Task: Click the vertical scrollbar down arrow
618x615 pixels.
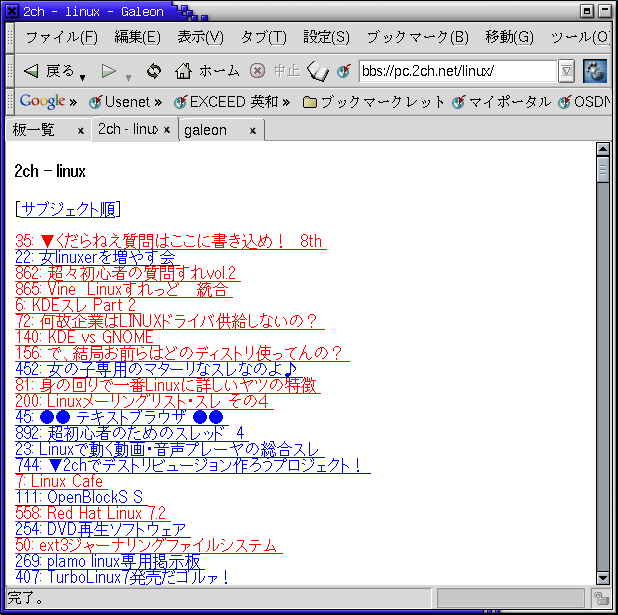Action: pos(603,577)
